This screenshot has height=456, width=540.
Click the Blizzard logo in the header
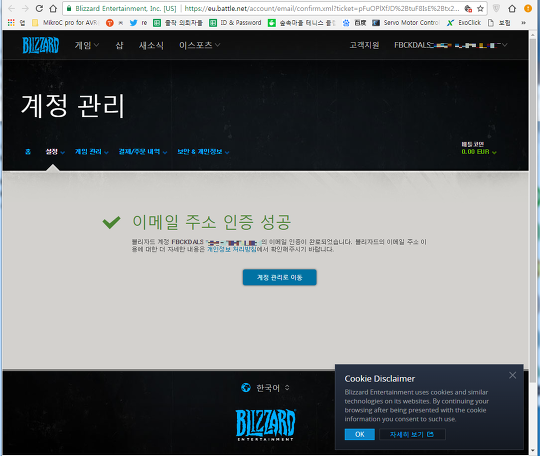click(x=41, y=45)
